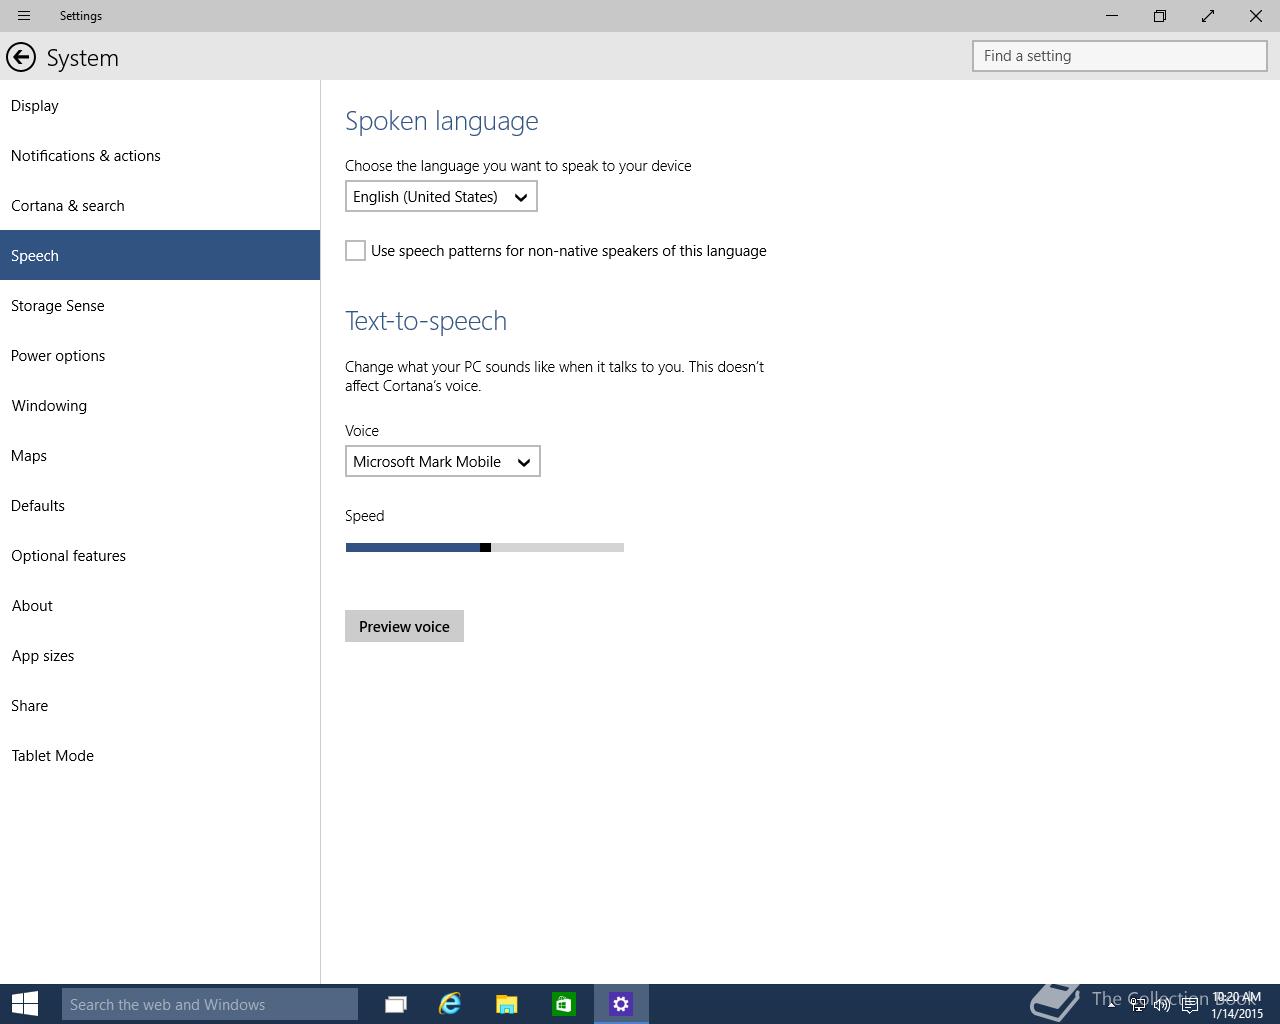This screenshot has height=1024, width=1280.
Task: Open Optional features page
Action: pyautogui.click(x=160, y=555)
